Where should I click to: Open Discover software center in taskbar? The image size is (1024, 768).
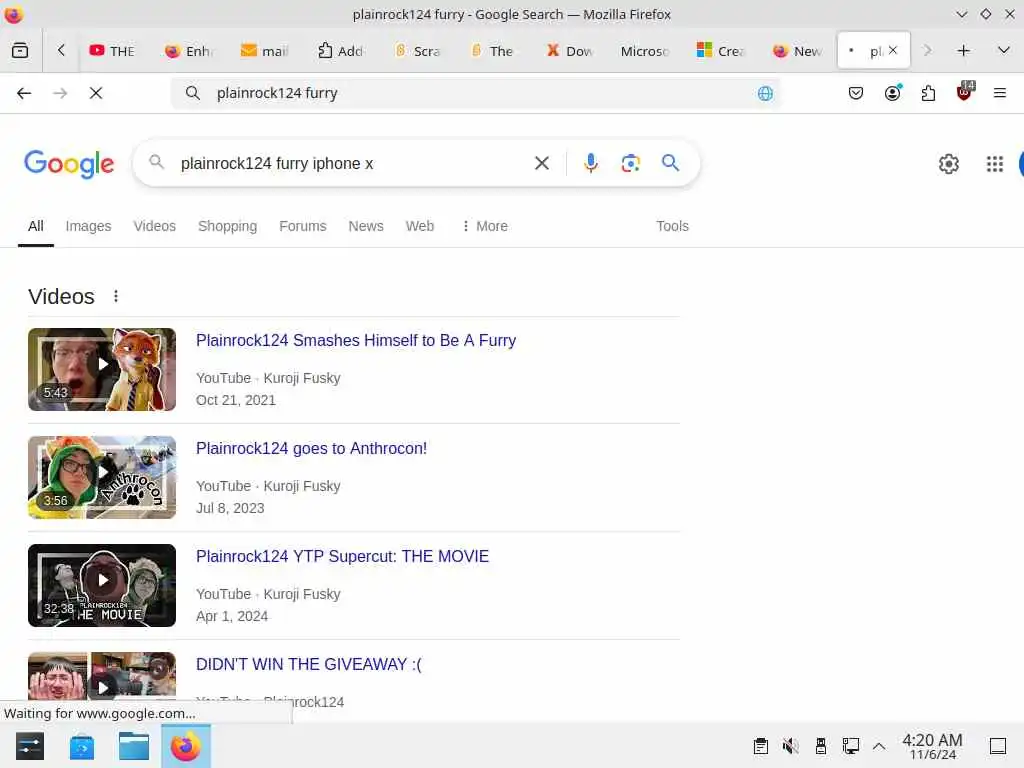[82, 746]
